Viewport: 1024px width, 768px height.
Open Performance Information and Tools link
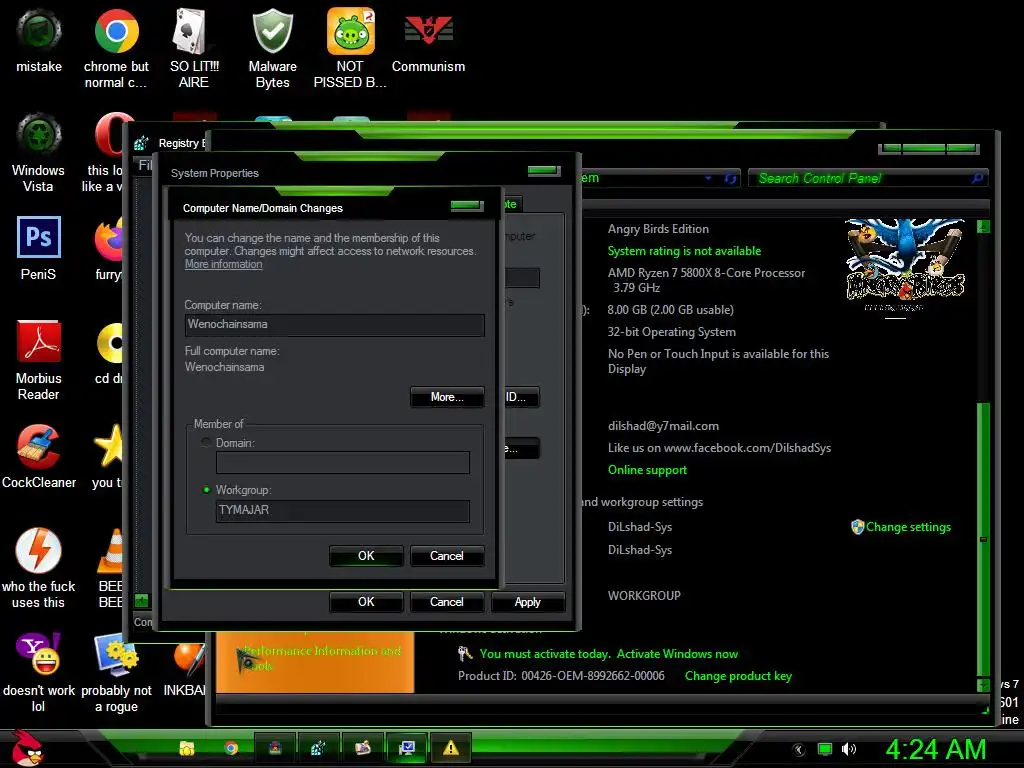click(321, 658)
